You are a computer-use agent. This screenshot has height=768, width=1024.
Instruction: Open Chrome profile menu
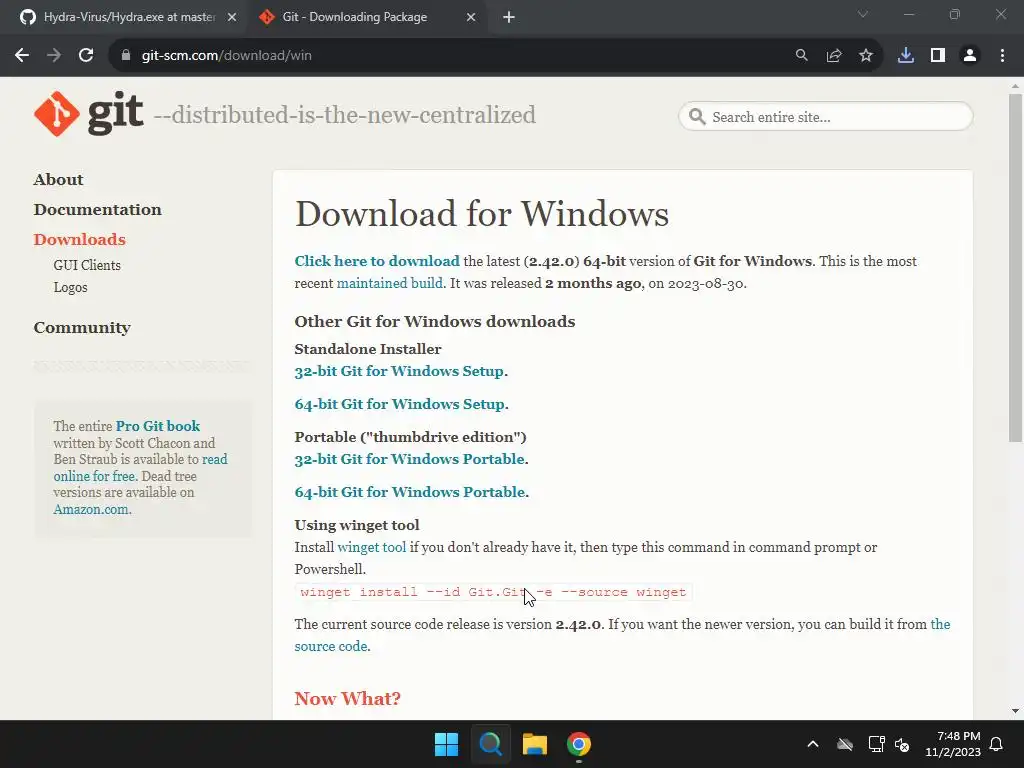pyautogui.click(x=970, y=56)
